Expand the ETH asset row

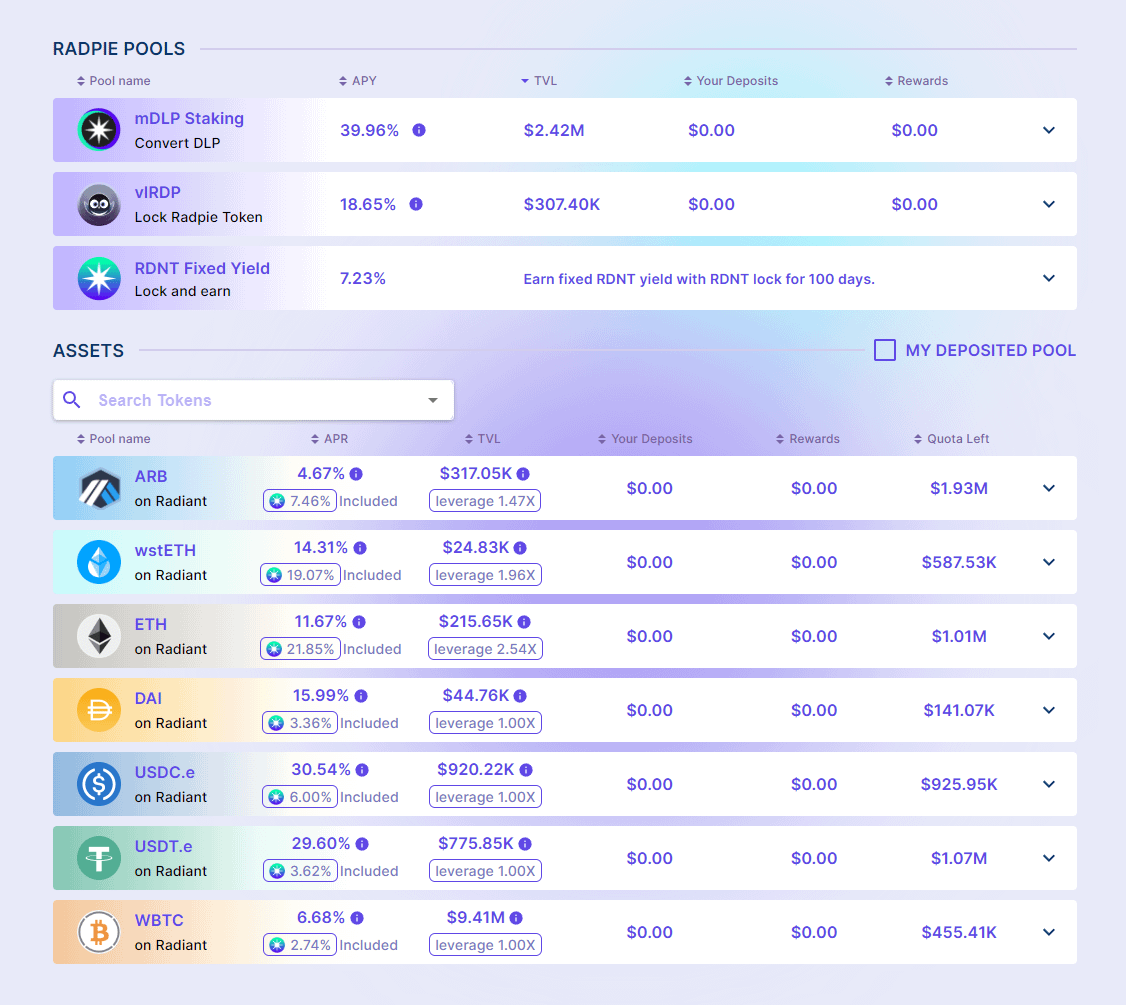pyautogui.click(x=1049, y=636)
